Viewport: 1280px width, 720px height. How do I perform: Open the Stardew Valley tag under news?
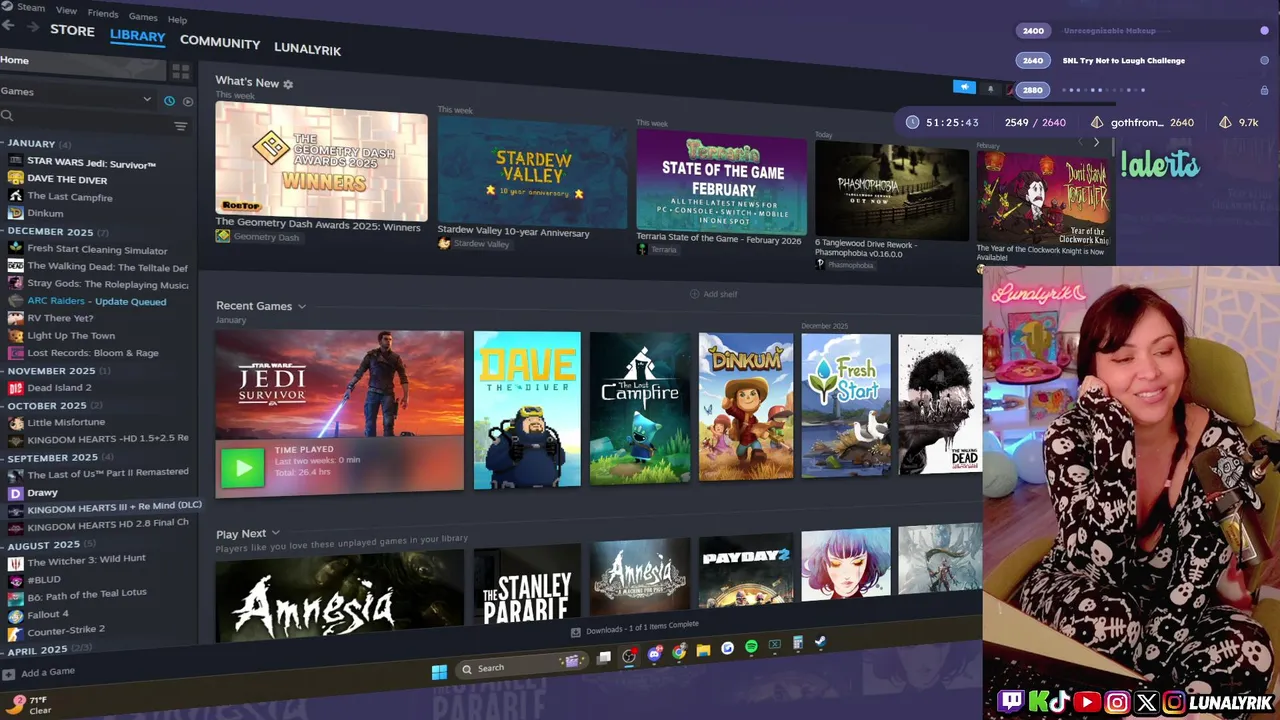pos(474,244)
